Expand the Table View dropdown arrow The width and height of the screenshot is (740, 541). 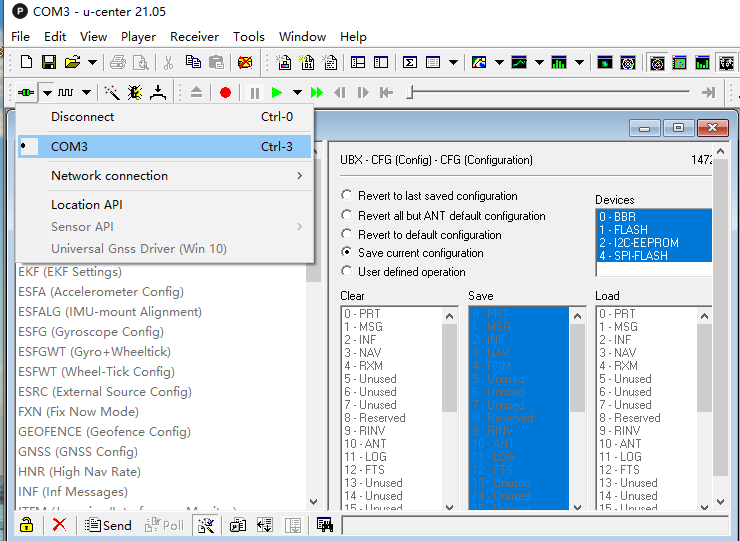(453, 62)
